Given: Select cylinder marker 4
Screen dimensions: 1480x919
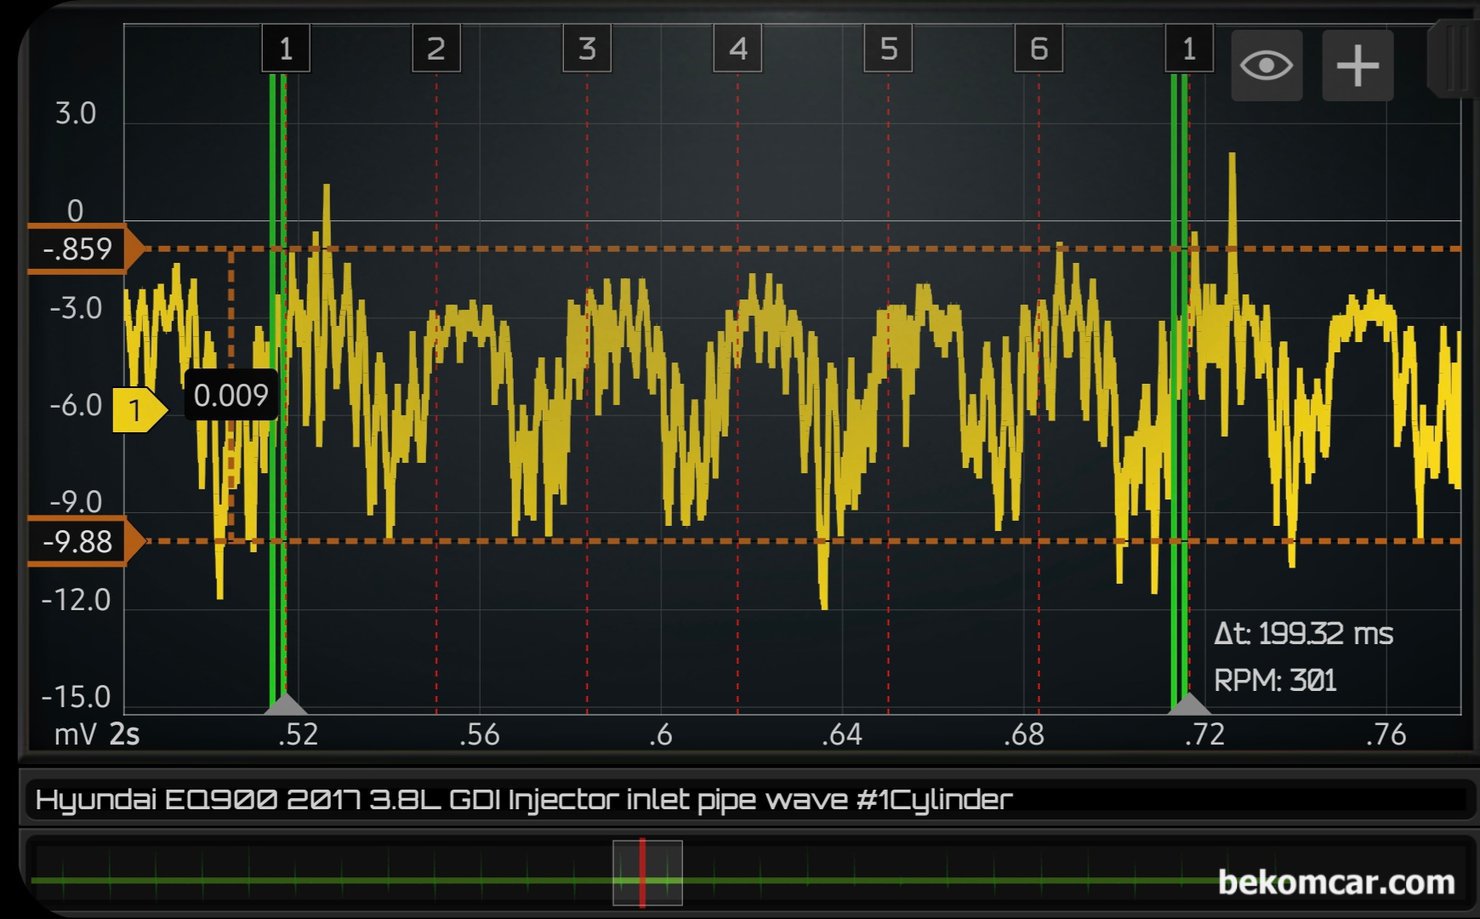Looking at the screenshot, I should (737, 47).
